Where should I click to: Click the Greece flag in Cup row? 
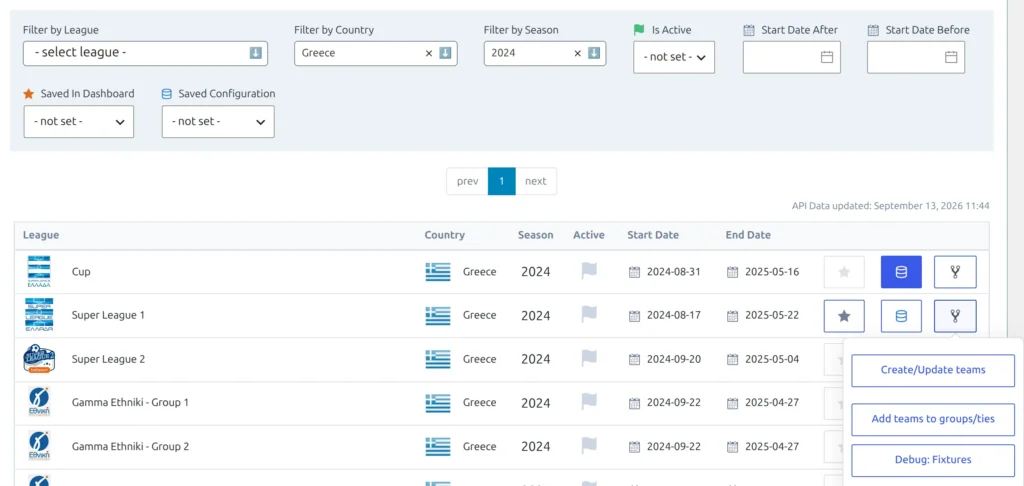438,272
